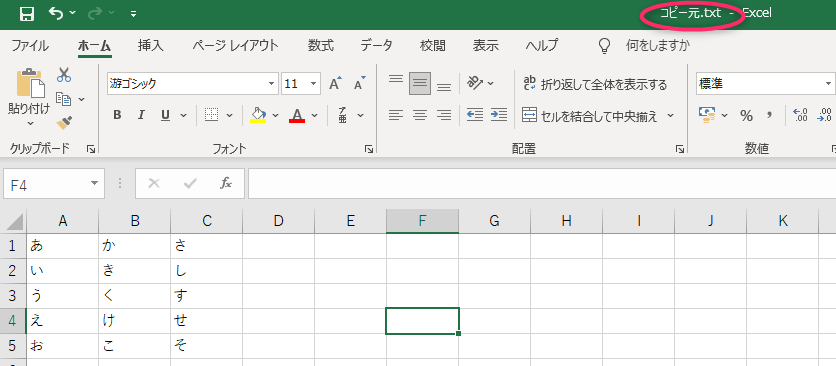
Task: Switch to the 挿入 tab
Action: click(151, 45)
